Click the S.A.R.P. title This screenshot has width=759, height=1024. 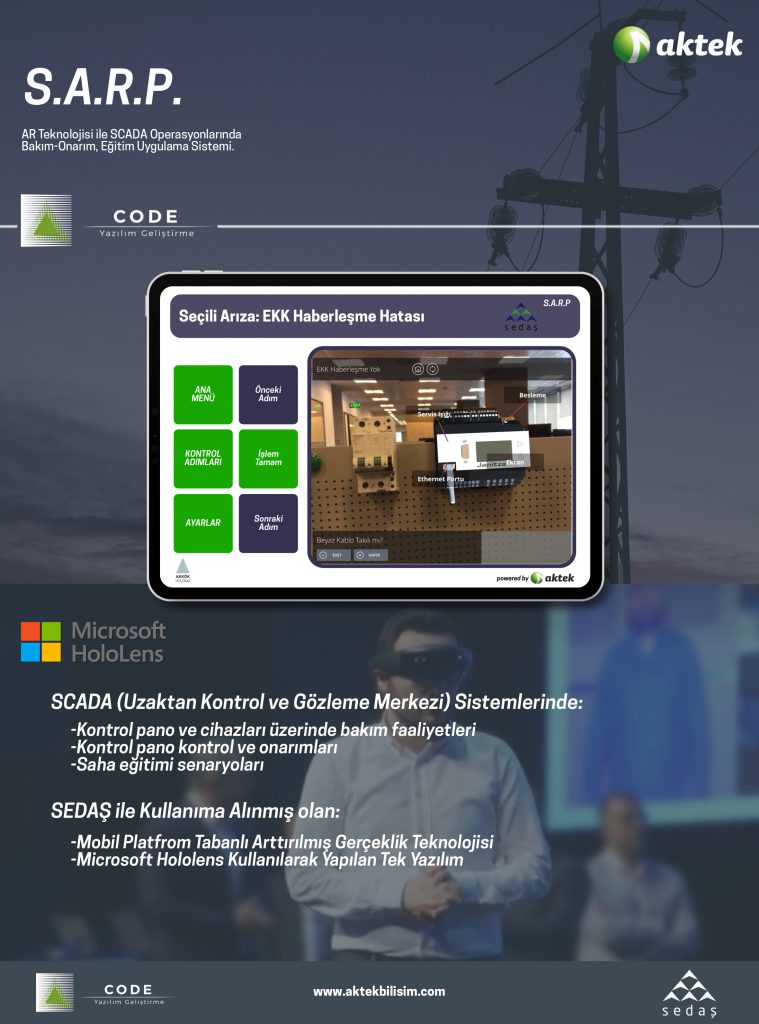pyautogui.click(x=103, y=87)
